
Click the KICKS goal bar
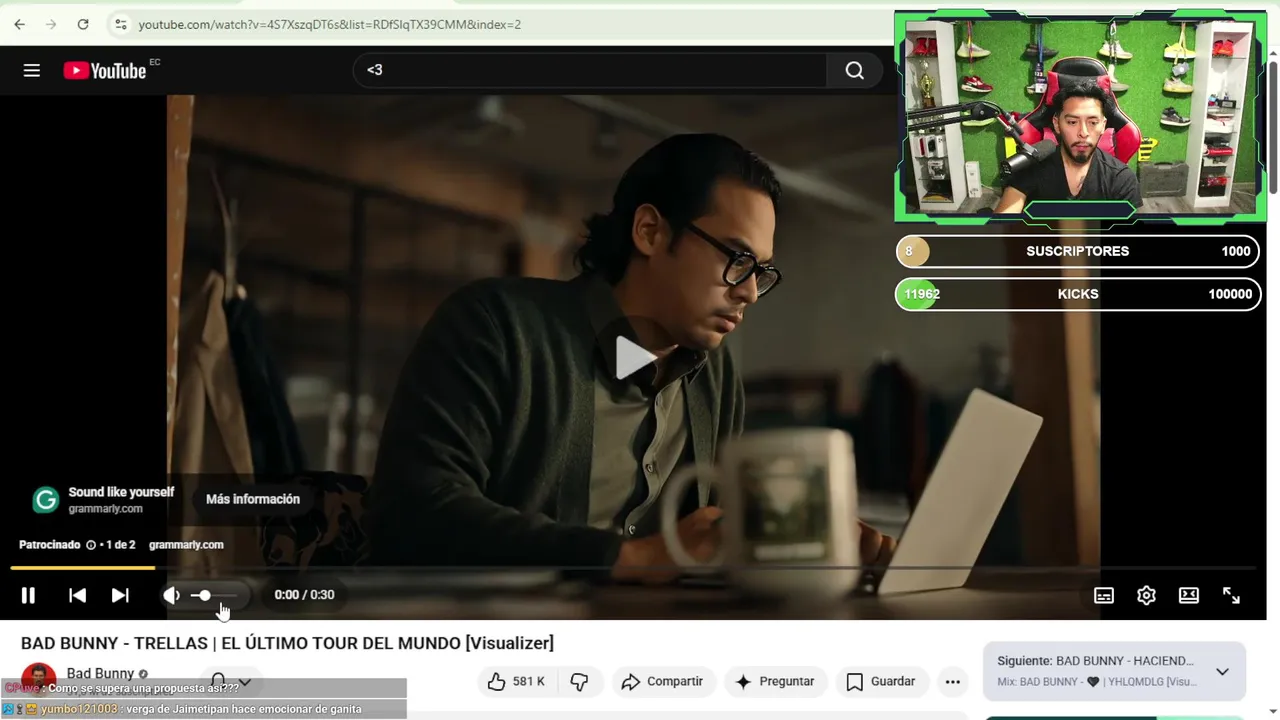[x=1077, y=294]
